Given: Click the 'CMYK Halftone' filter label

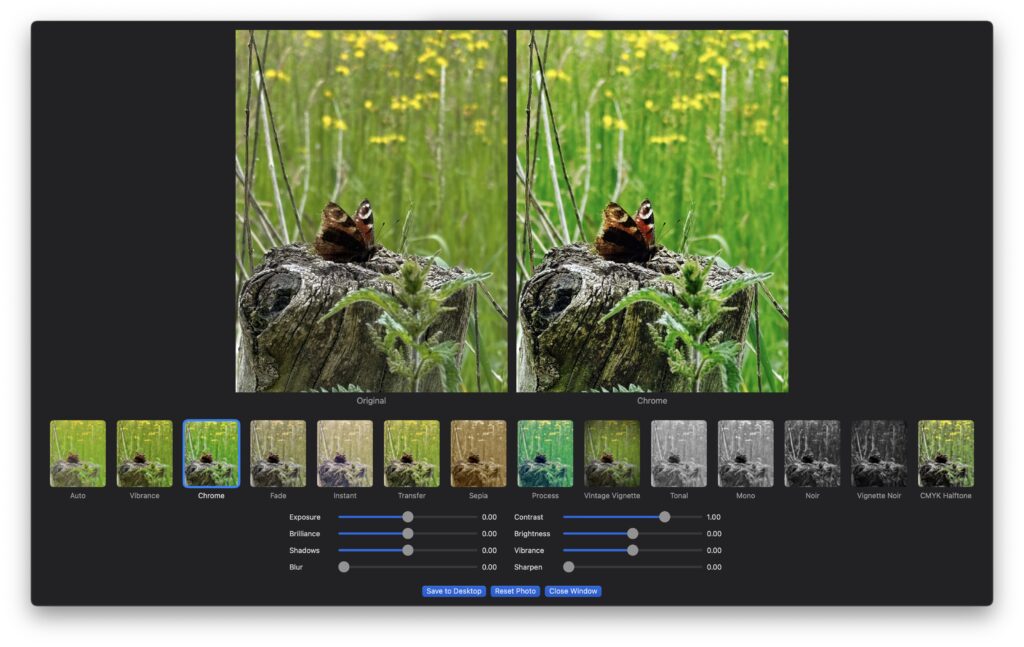Looking at the screenshot, I should tap(946, 496).
